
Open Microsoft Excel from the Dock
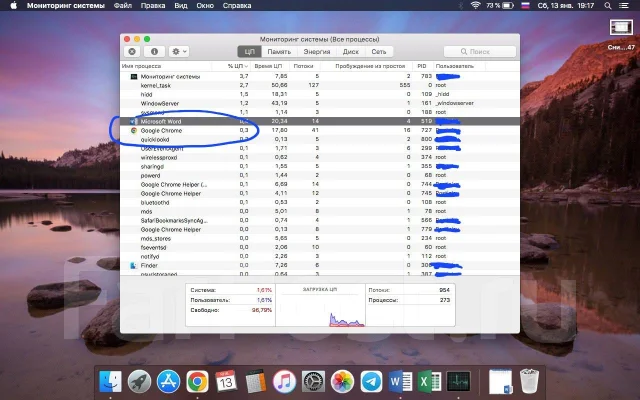coord(429,382)
